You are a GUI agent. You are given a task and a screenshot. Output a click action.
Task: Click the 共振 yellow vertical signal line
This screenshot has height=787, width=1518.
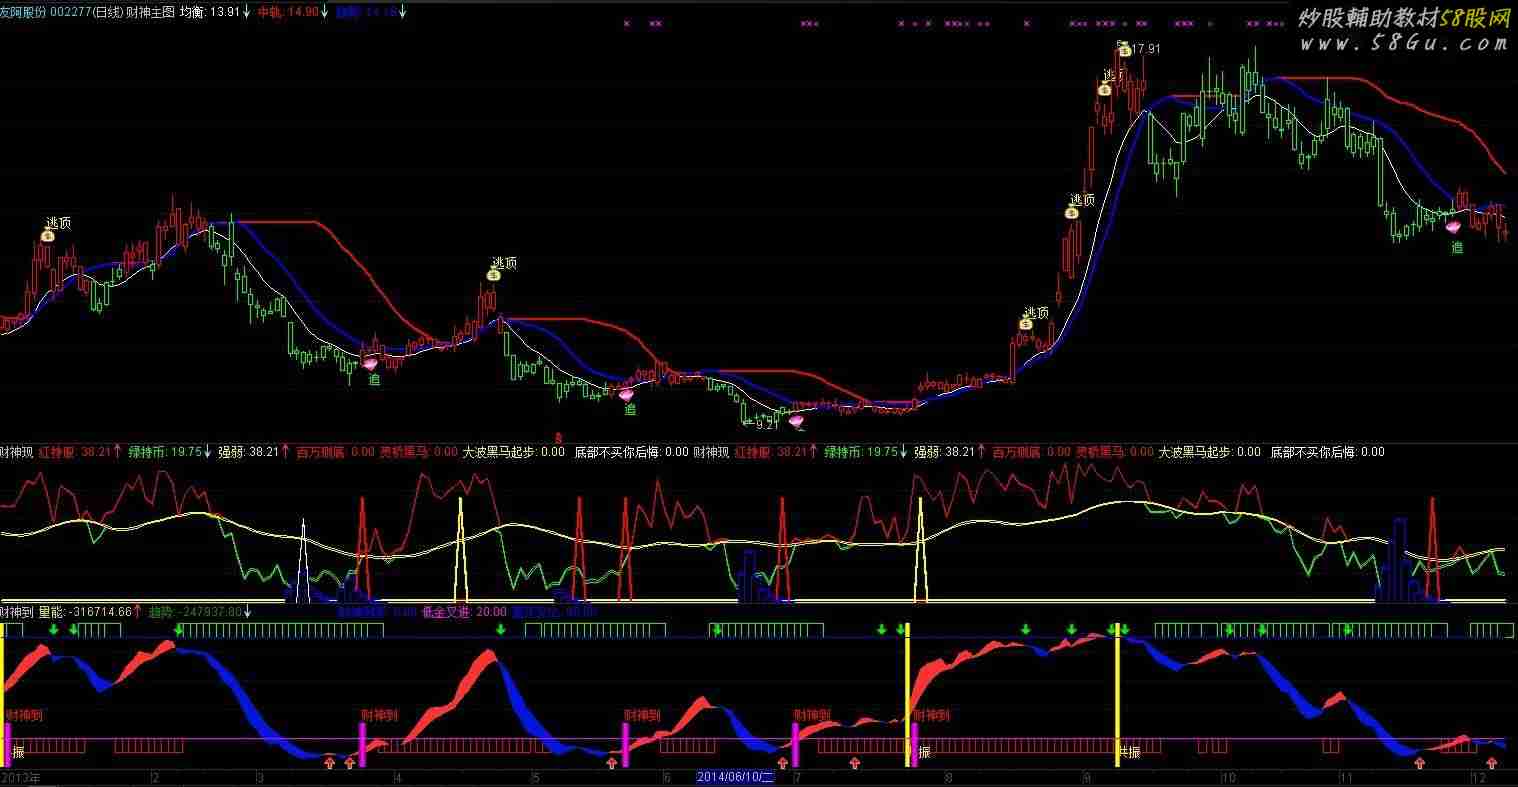1117,700
